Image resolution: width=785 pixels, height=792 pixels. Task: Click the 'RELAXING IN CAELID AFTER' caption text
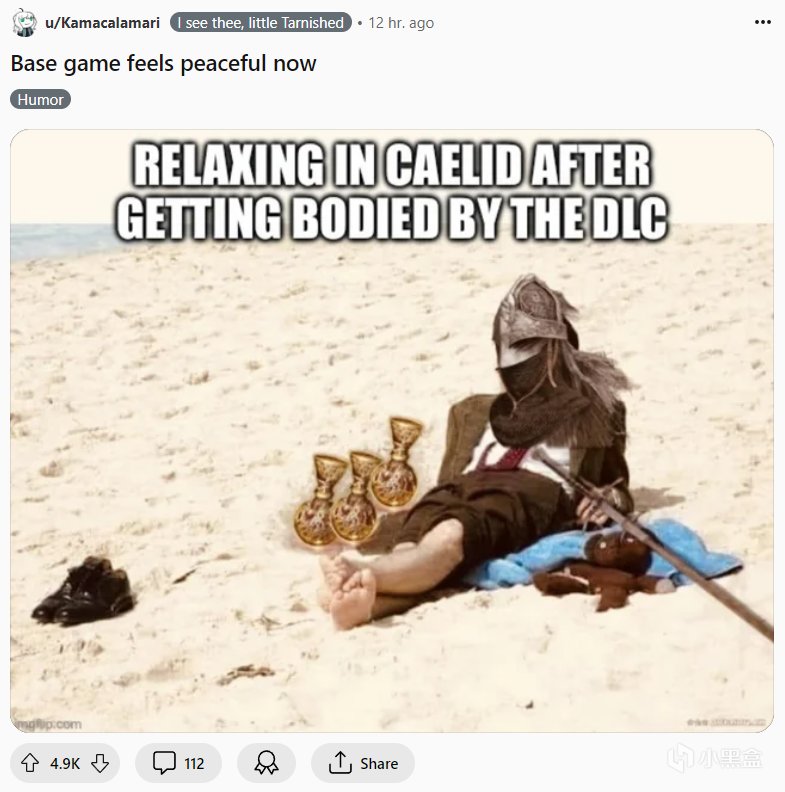[x=392, y=165]
